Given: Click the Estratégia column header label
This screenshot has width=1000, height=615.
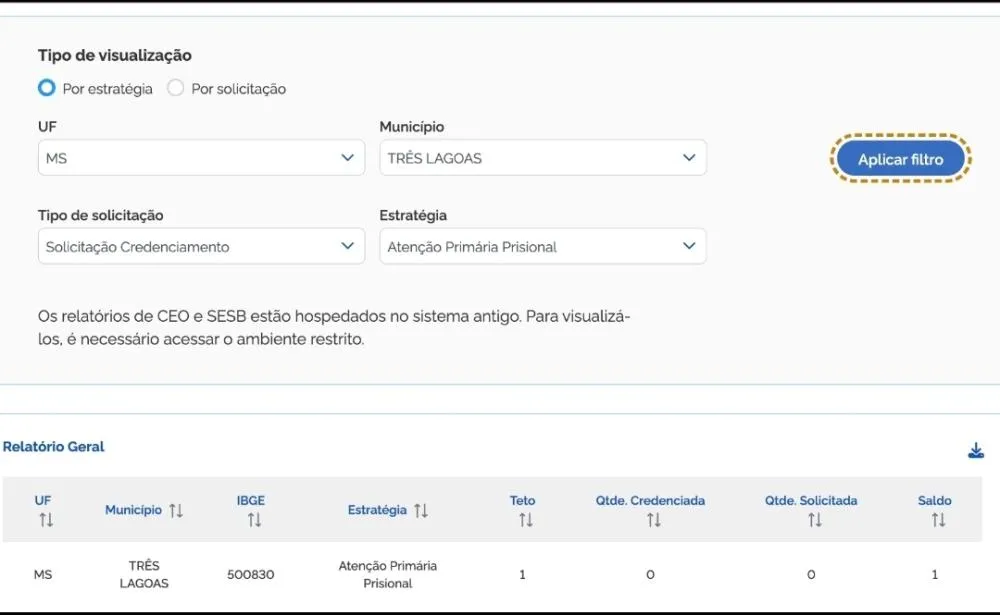Looking at the screenshot, I should tap(377, 510).
